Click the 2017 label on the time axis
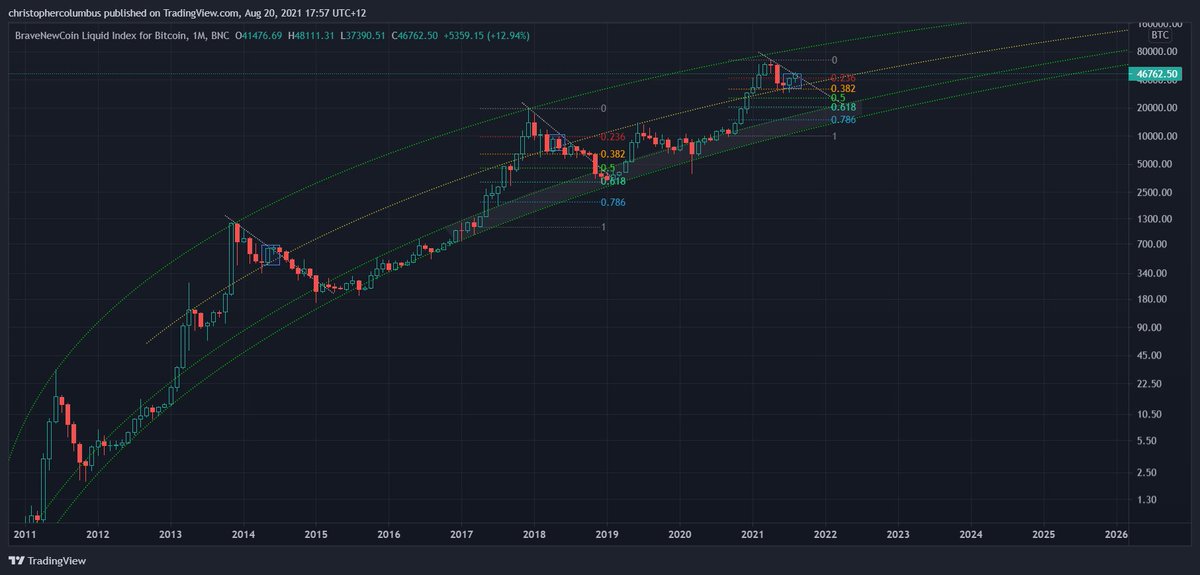 tap(461, 535)
